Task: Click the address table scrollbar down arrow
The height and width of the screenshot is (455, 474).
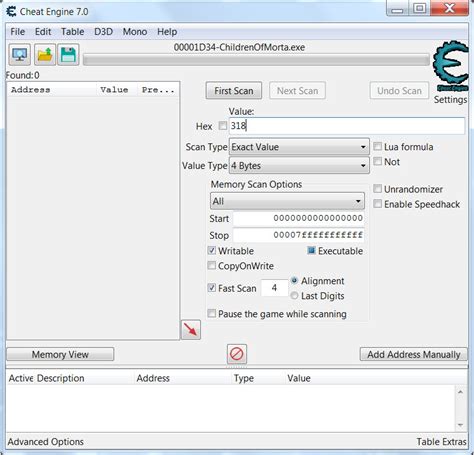Action: click(460, 425)
